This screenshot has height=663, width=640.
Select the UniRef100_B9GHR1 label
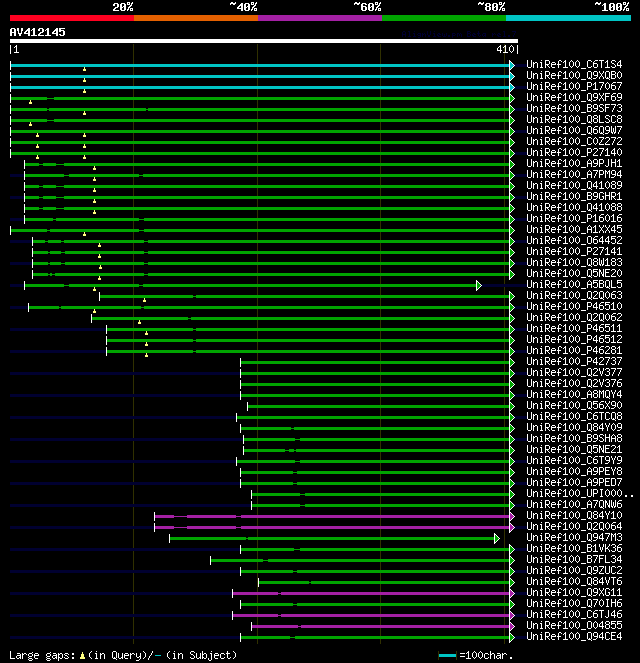pos(574,196)
